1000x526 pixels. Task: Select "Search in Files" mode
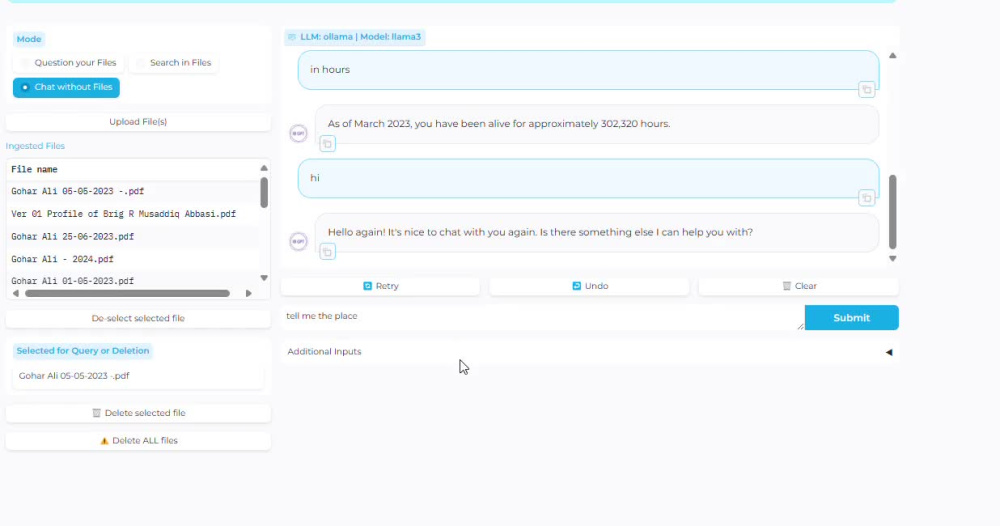173,62
